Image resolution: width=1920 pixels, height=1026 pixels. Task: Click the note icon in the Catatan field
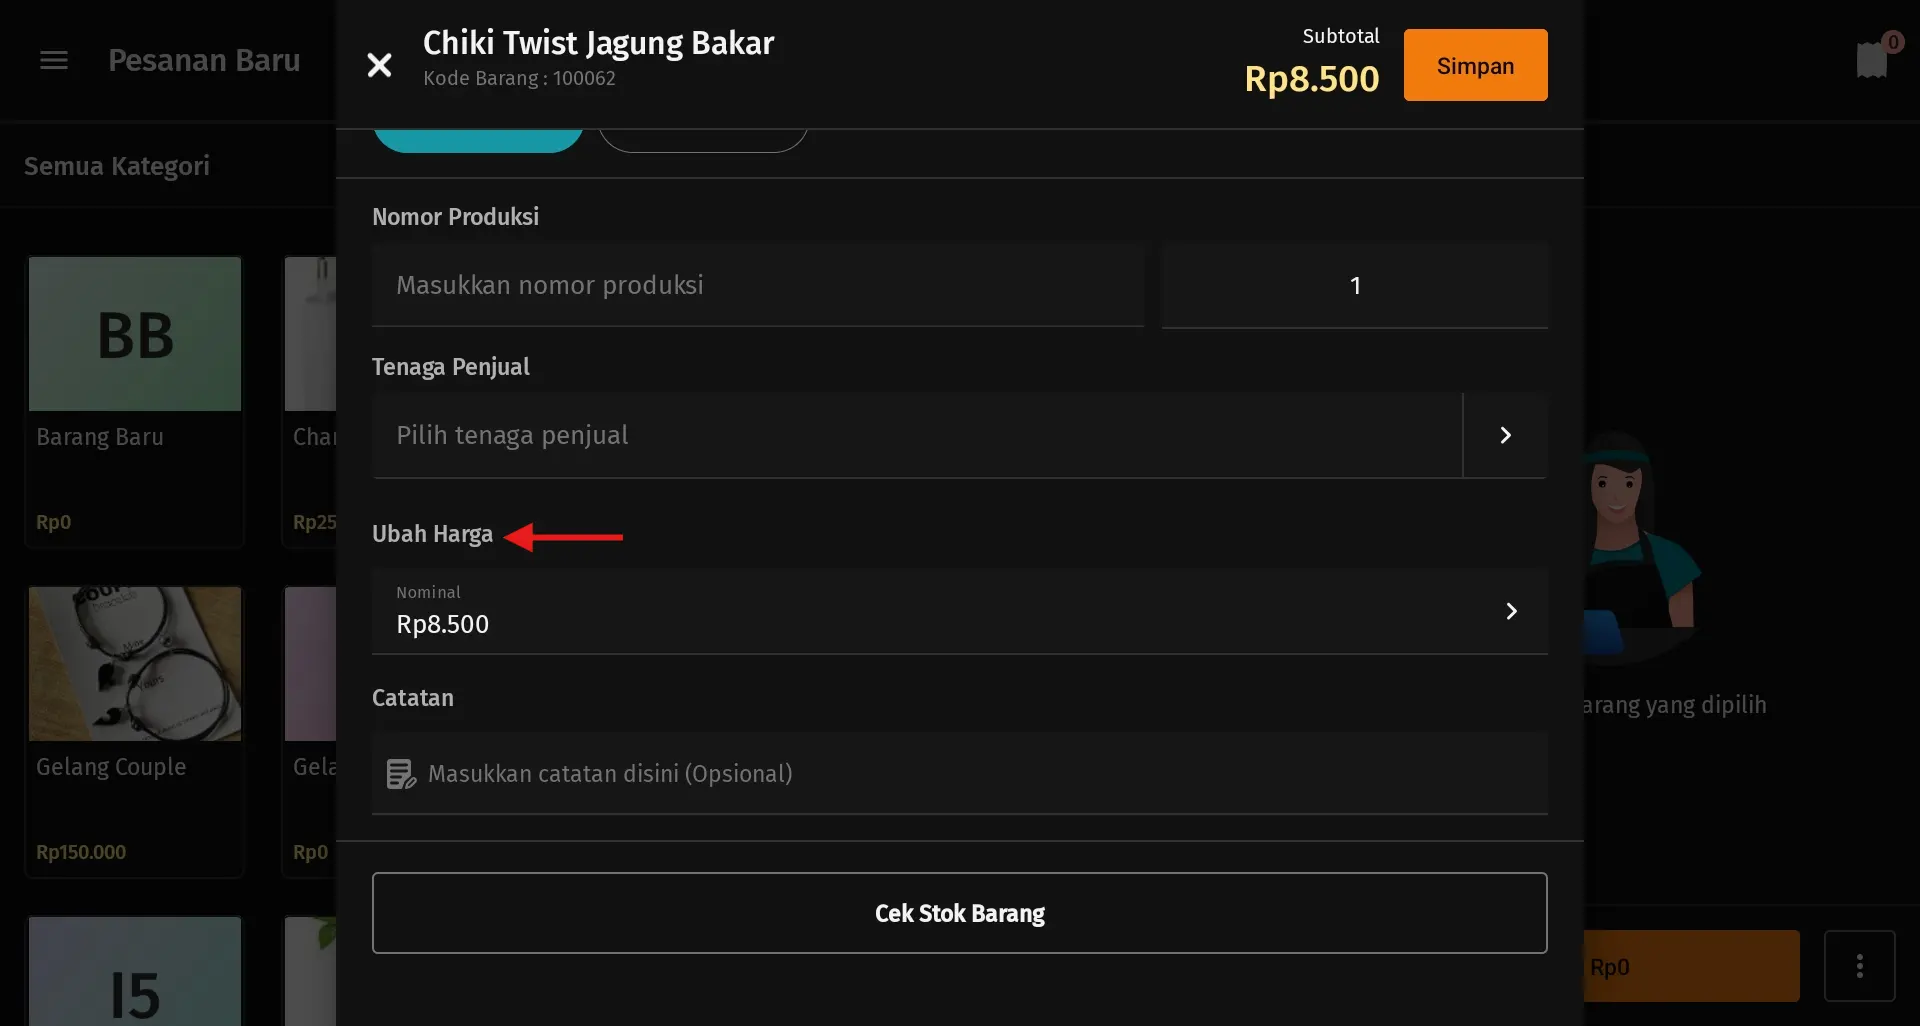coord(400,773)
